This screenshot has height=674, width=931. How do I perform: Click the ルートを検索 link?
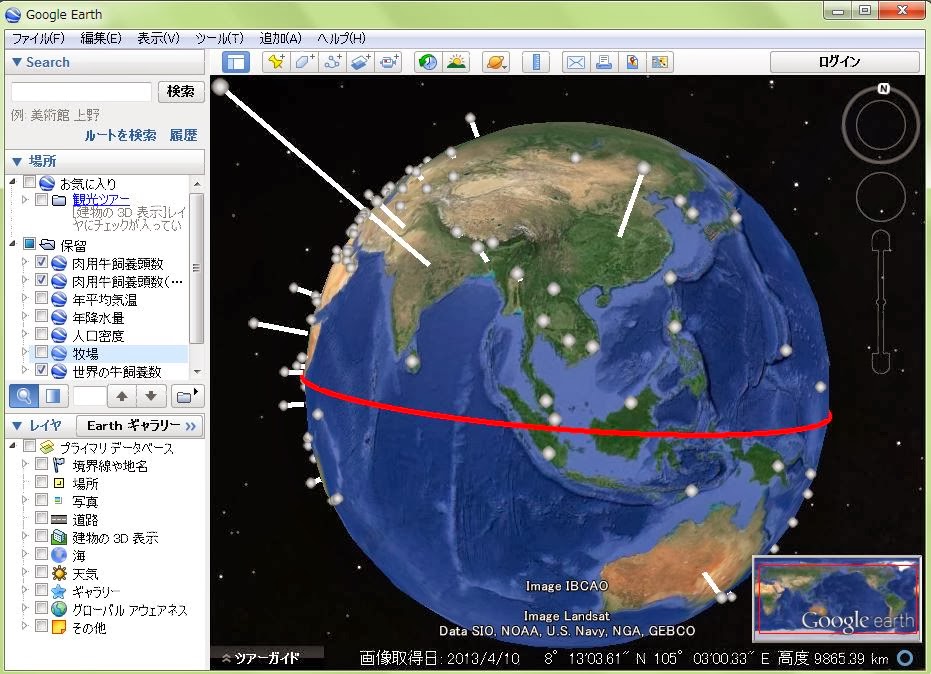tap(120, 135)
